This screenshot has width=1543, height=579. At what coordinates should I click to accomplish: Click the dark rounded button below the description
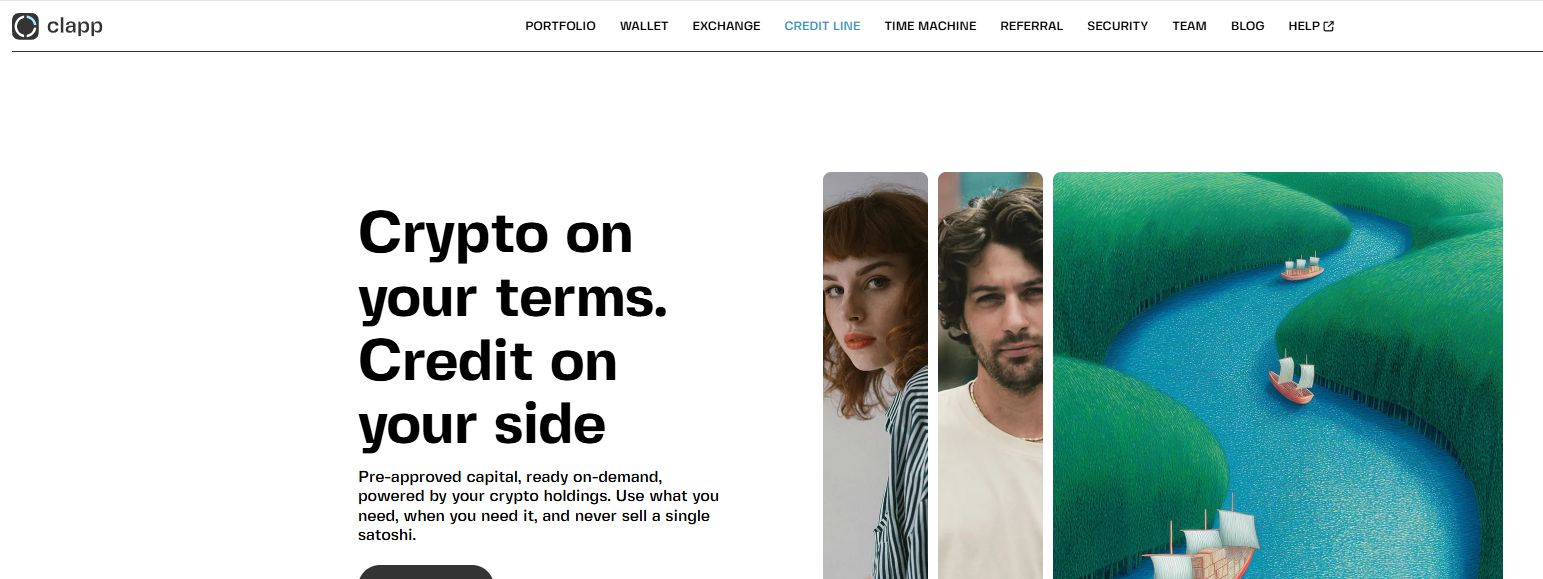tap(426, 572)
